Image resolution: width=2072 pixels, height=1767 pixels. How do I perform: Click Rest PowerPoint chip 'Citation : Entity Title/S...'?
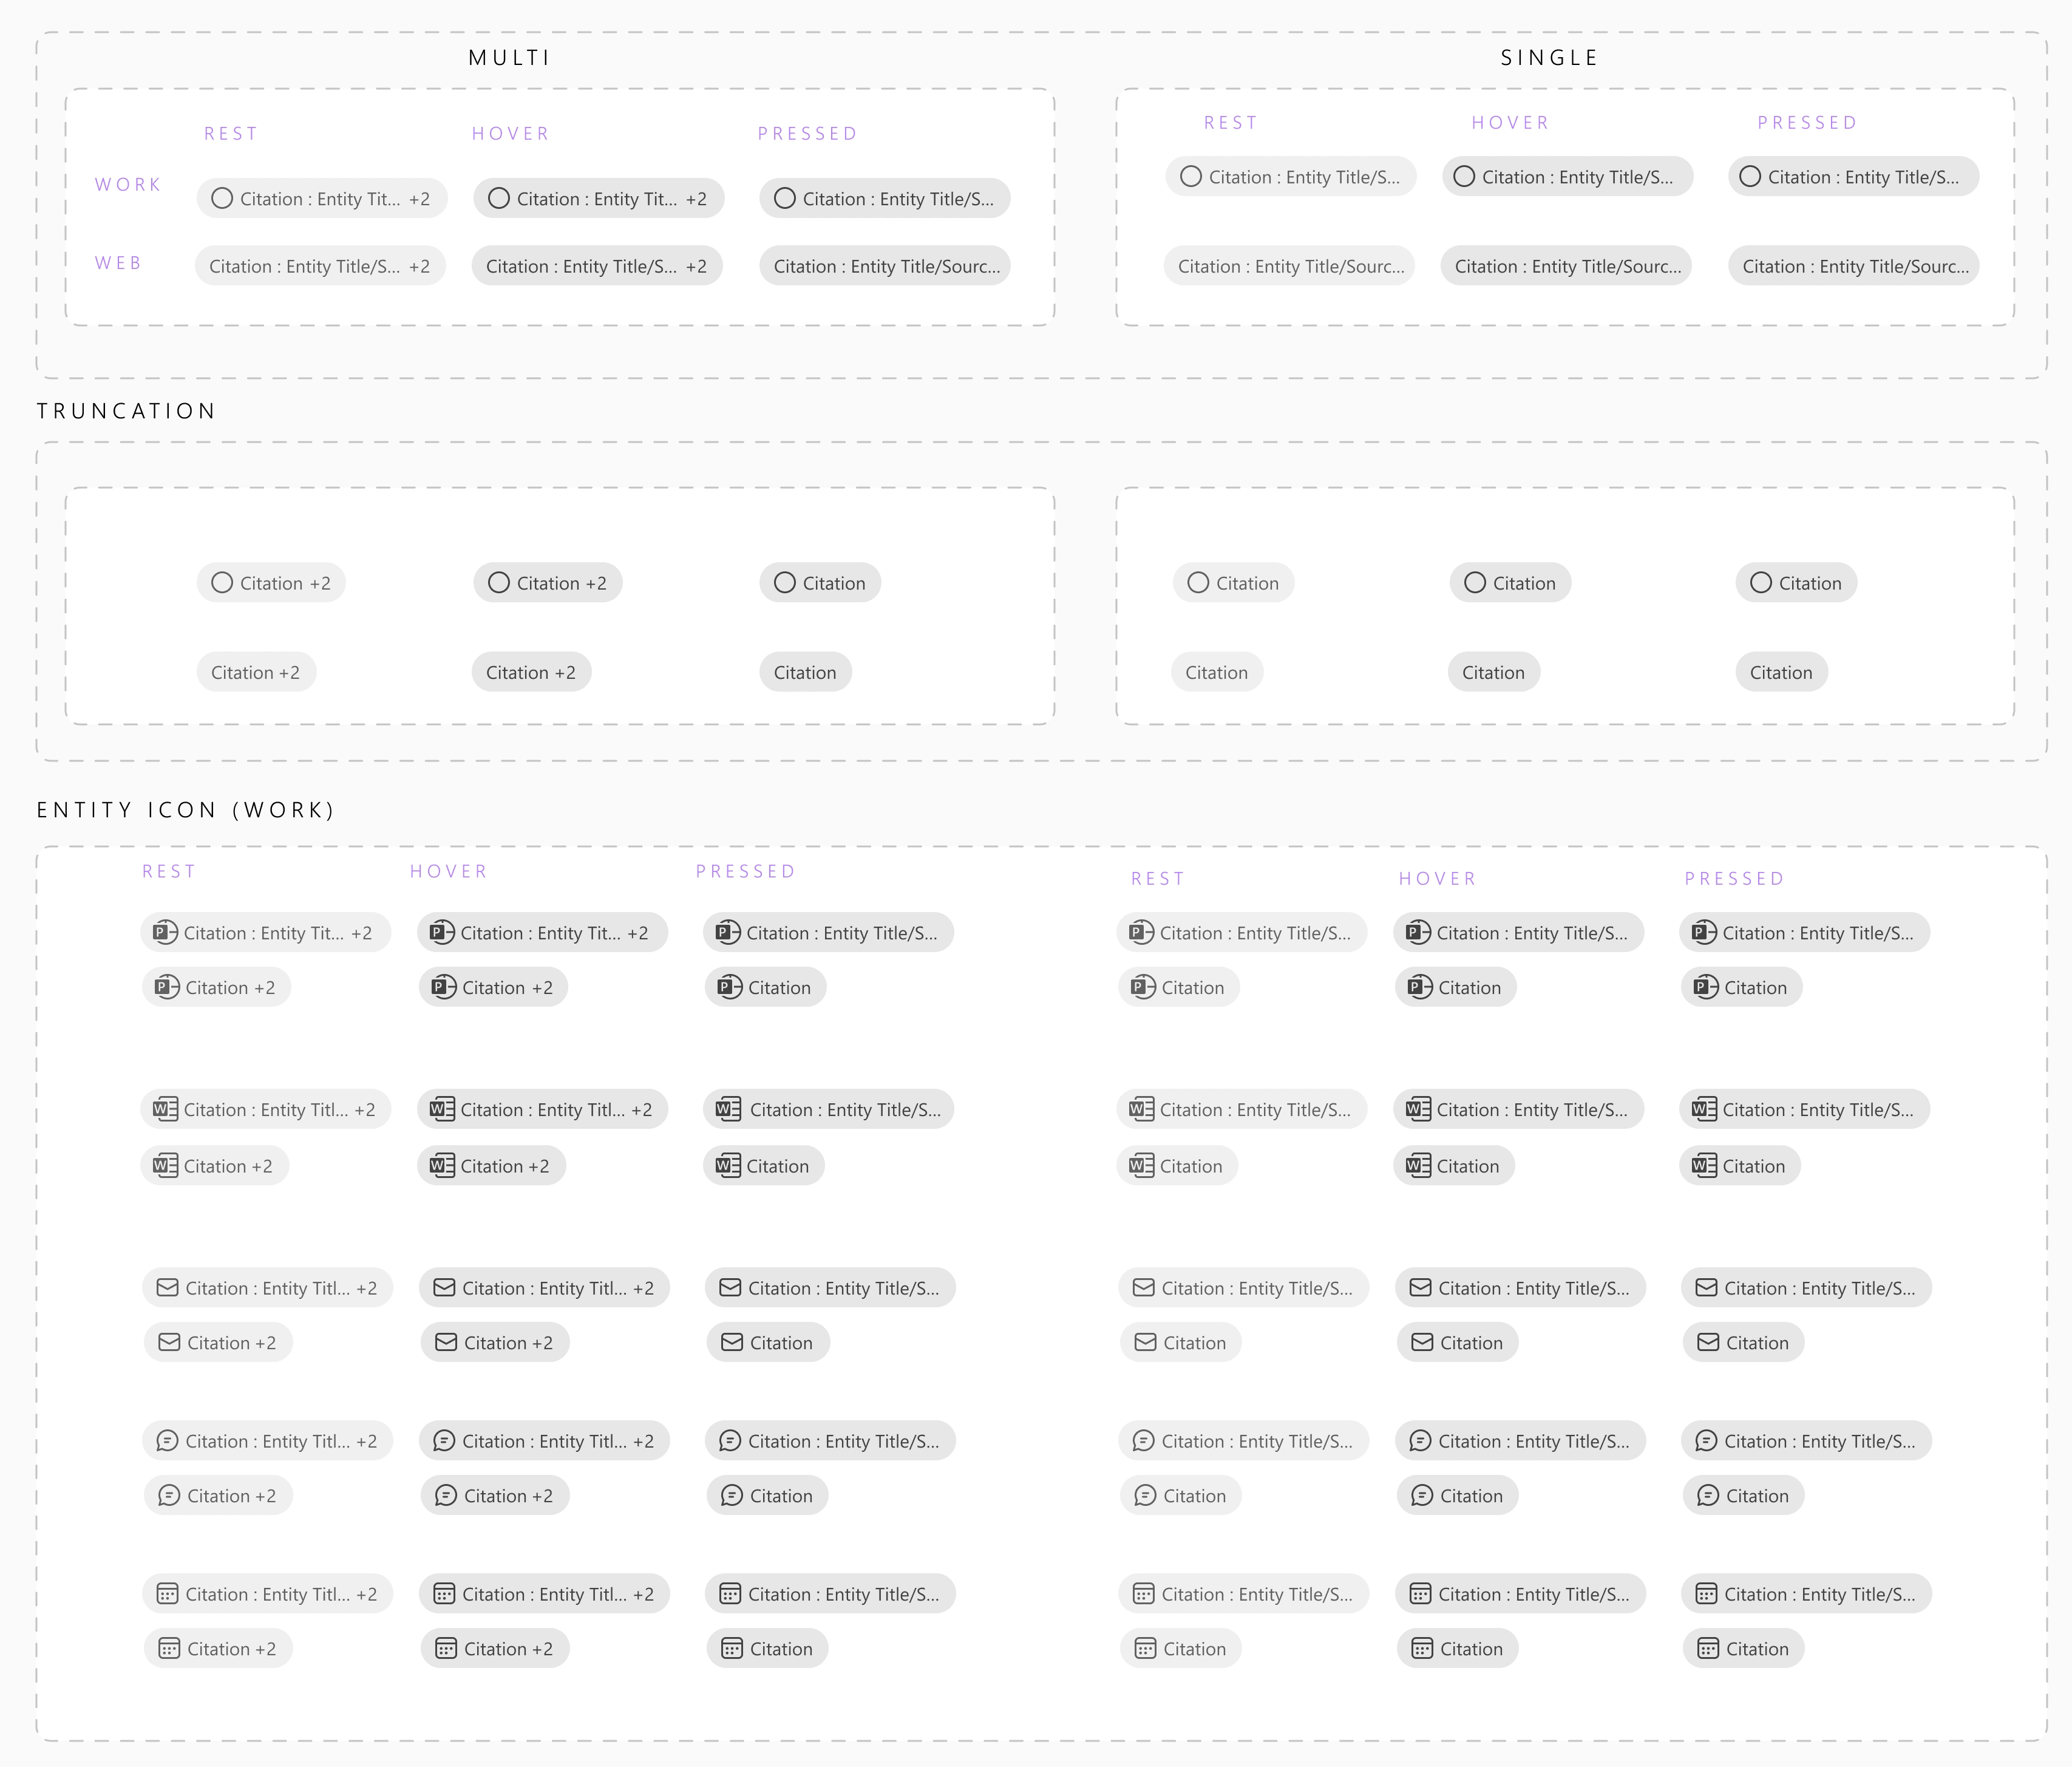click(x=1241, y=932)
